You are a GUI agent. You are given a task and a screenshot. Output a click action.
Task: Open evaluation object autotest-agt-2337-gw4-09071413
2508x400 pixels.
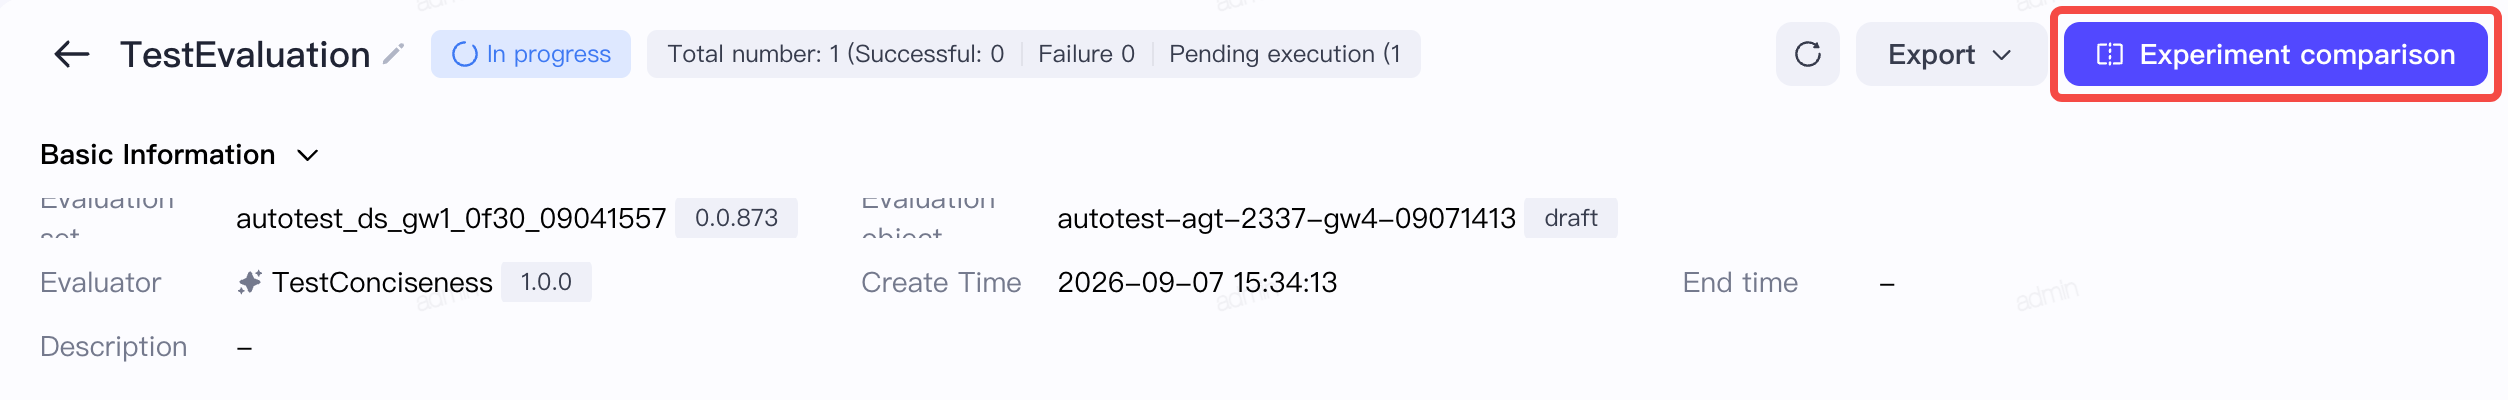pos(1287,218)
